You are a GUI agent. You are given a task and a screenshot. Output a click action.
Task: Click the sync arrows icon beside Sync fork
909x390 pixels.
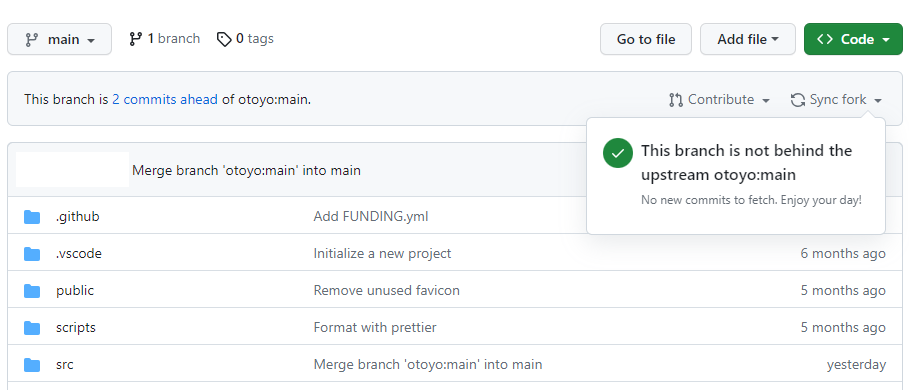coord(798,100)
